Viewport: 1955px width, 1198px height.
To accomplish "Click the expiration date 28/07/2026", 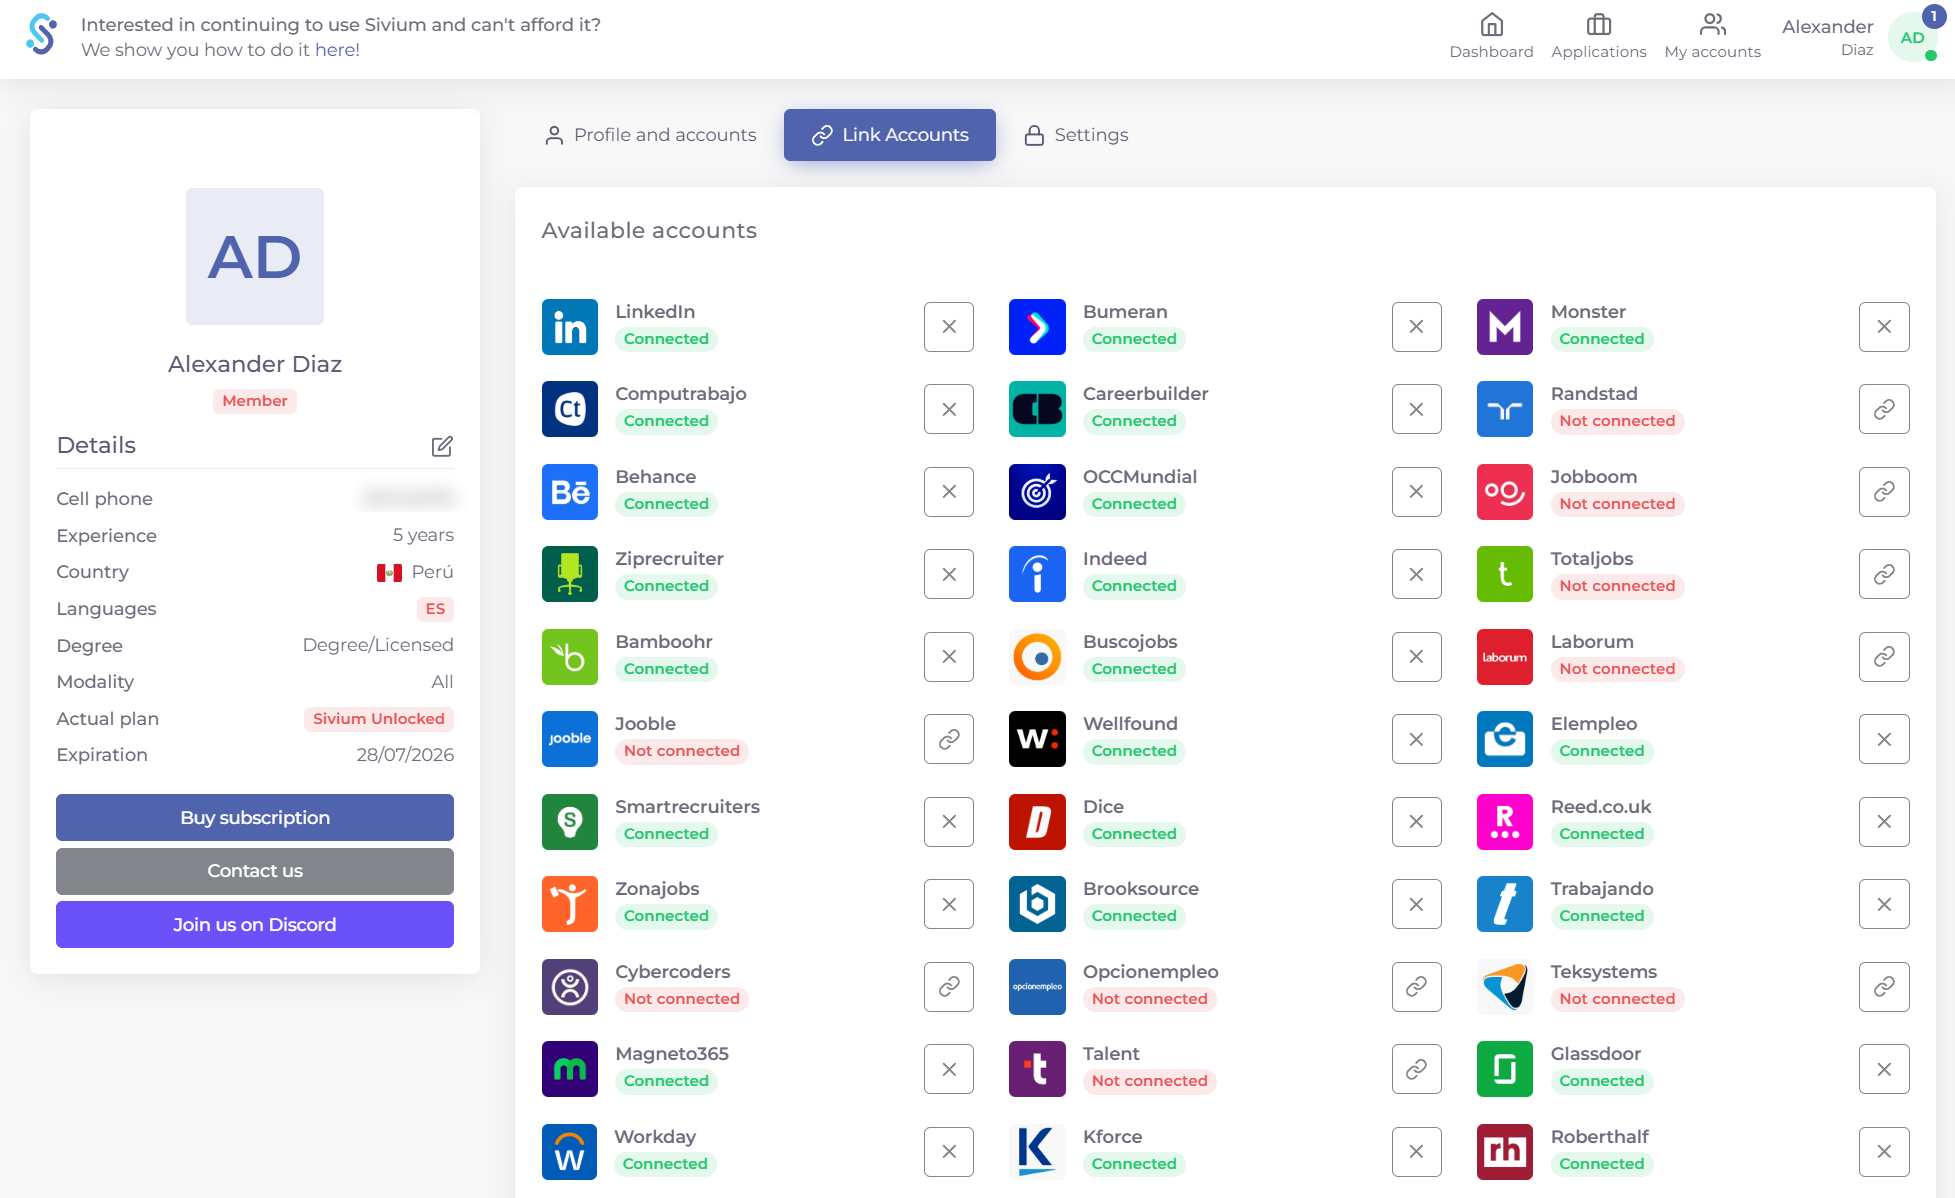I will 405,755.
